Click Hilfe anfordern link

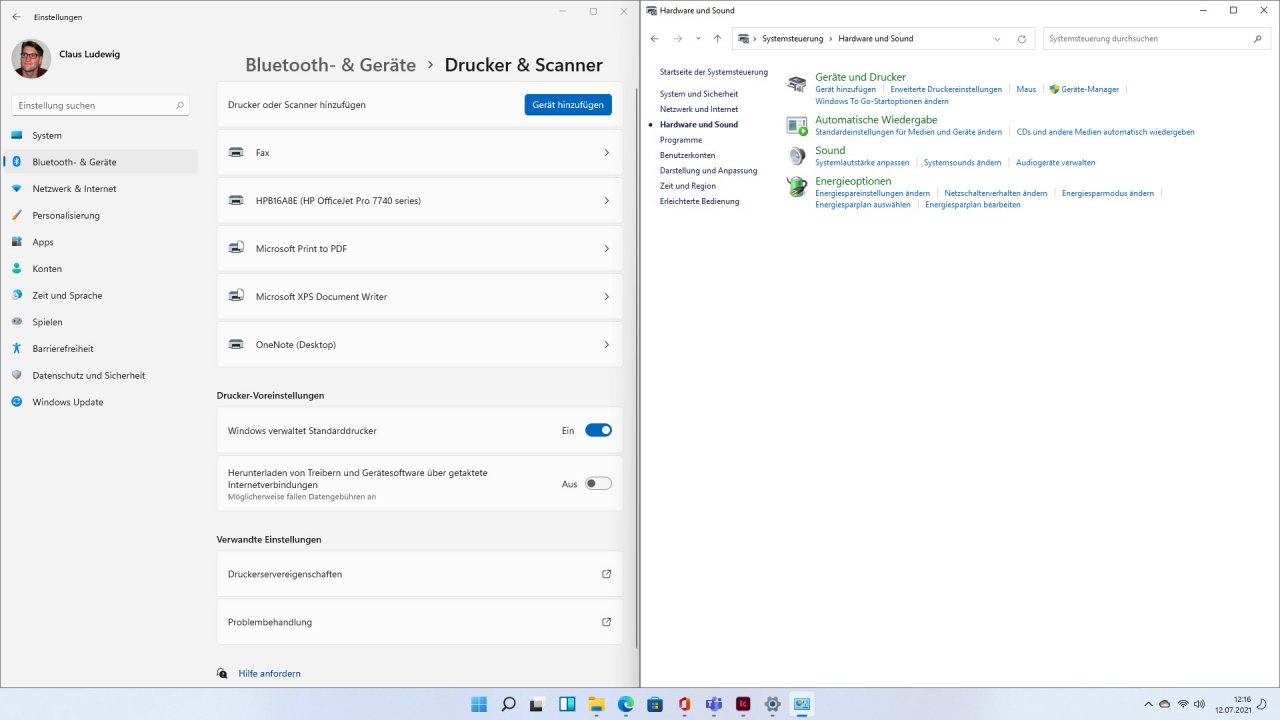coord(269,673)
